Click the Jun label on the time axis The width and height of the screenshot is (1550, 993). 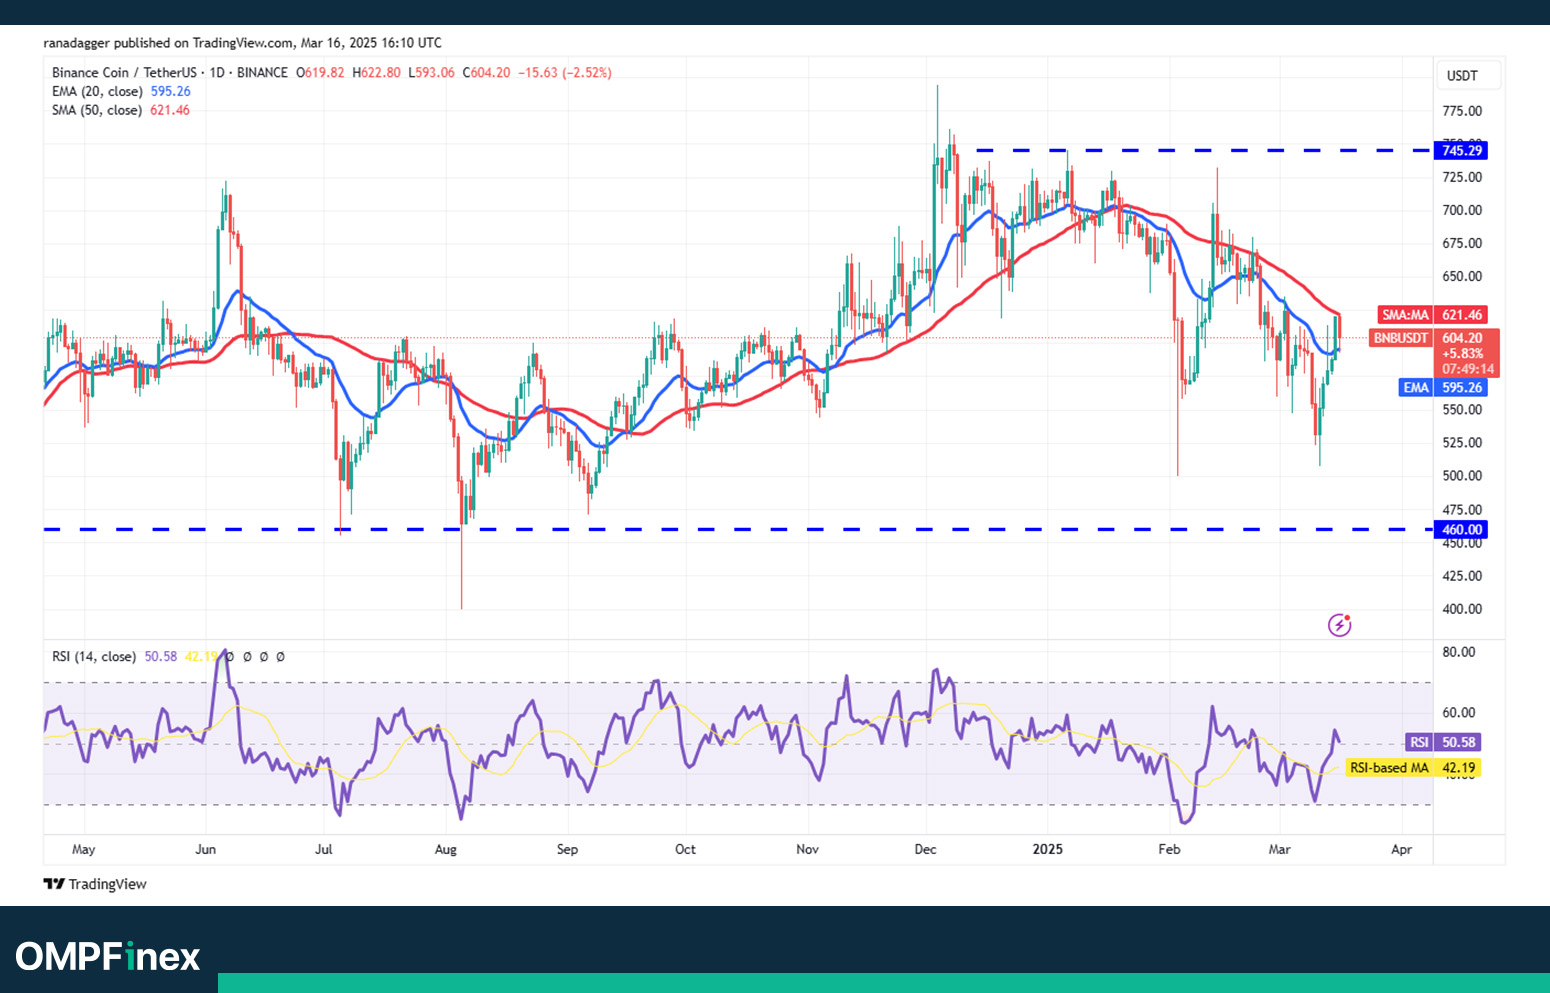[205, 849]
